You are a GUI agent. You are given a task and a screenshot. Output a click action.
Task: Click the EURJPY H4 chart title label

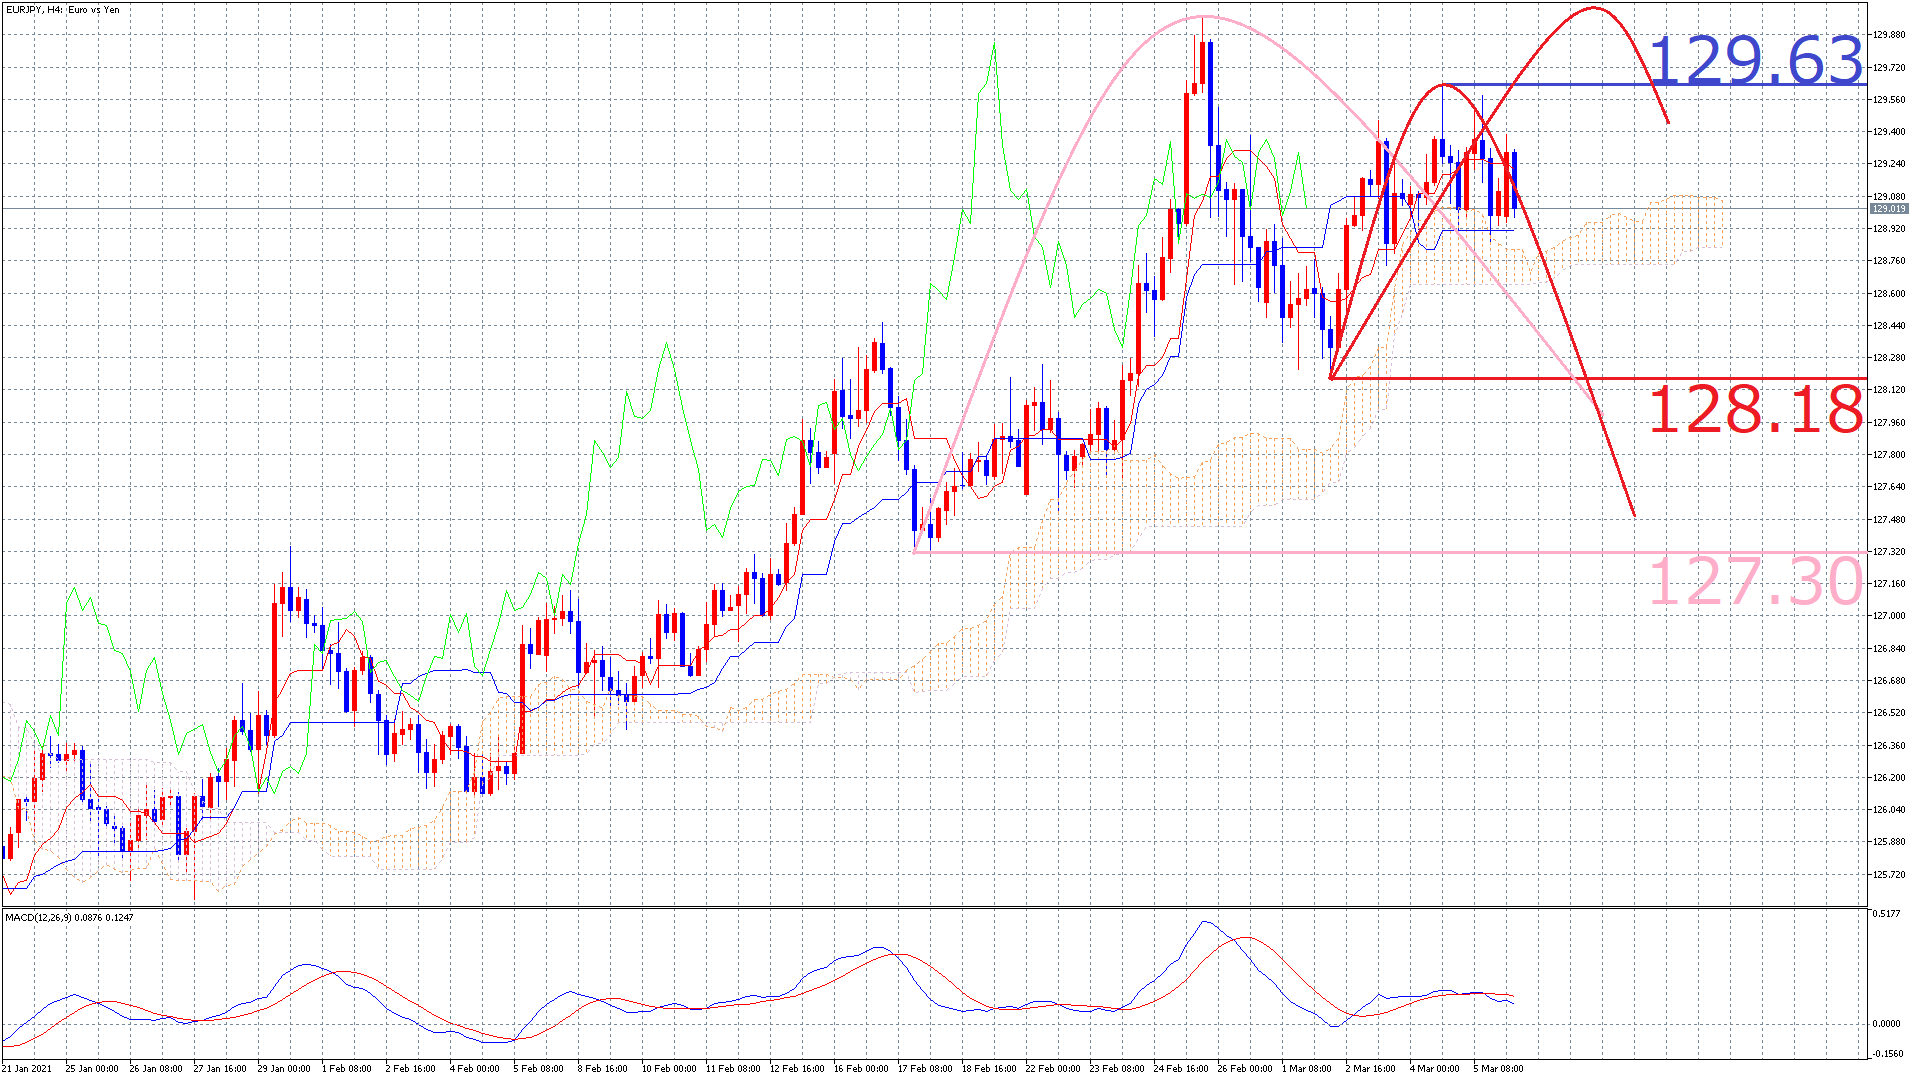coord(61,10)
